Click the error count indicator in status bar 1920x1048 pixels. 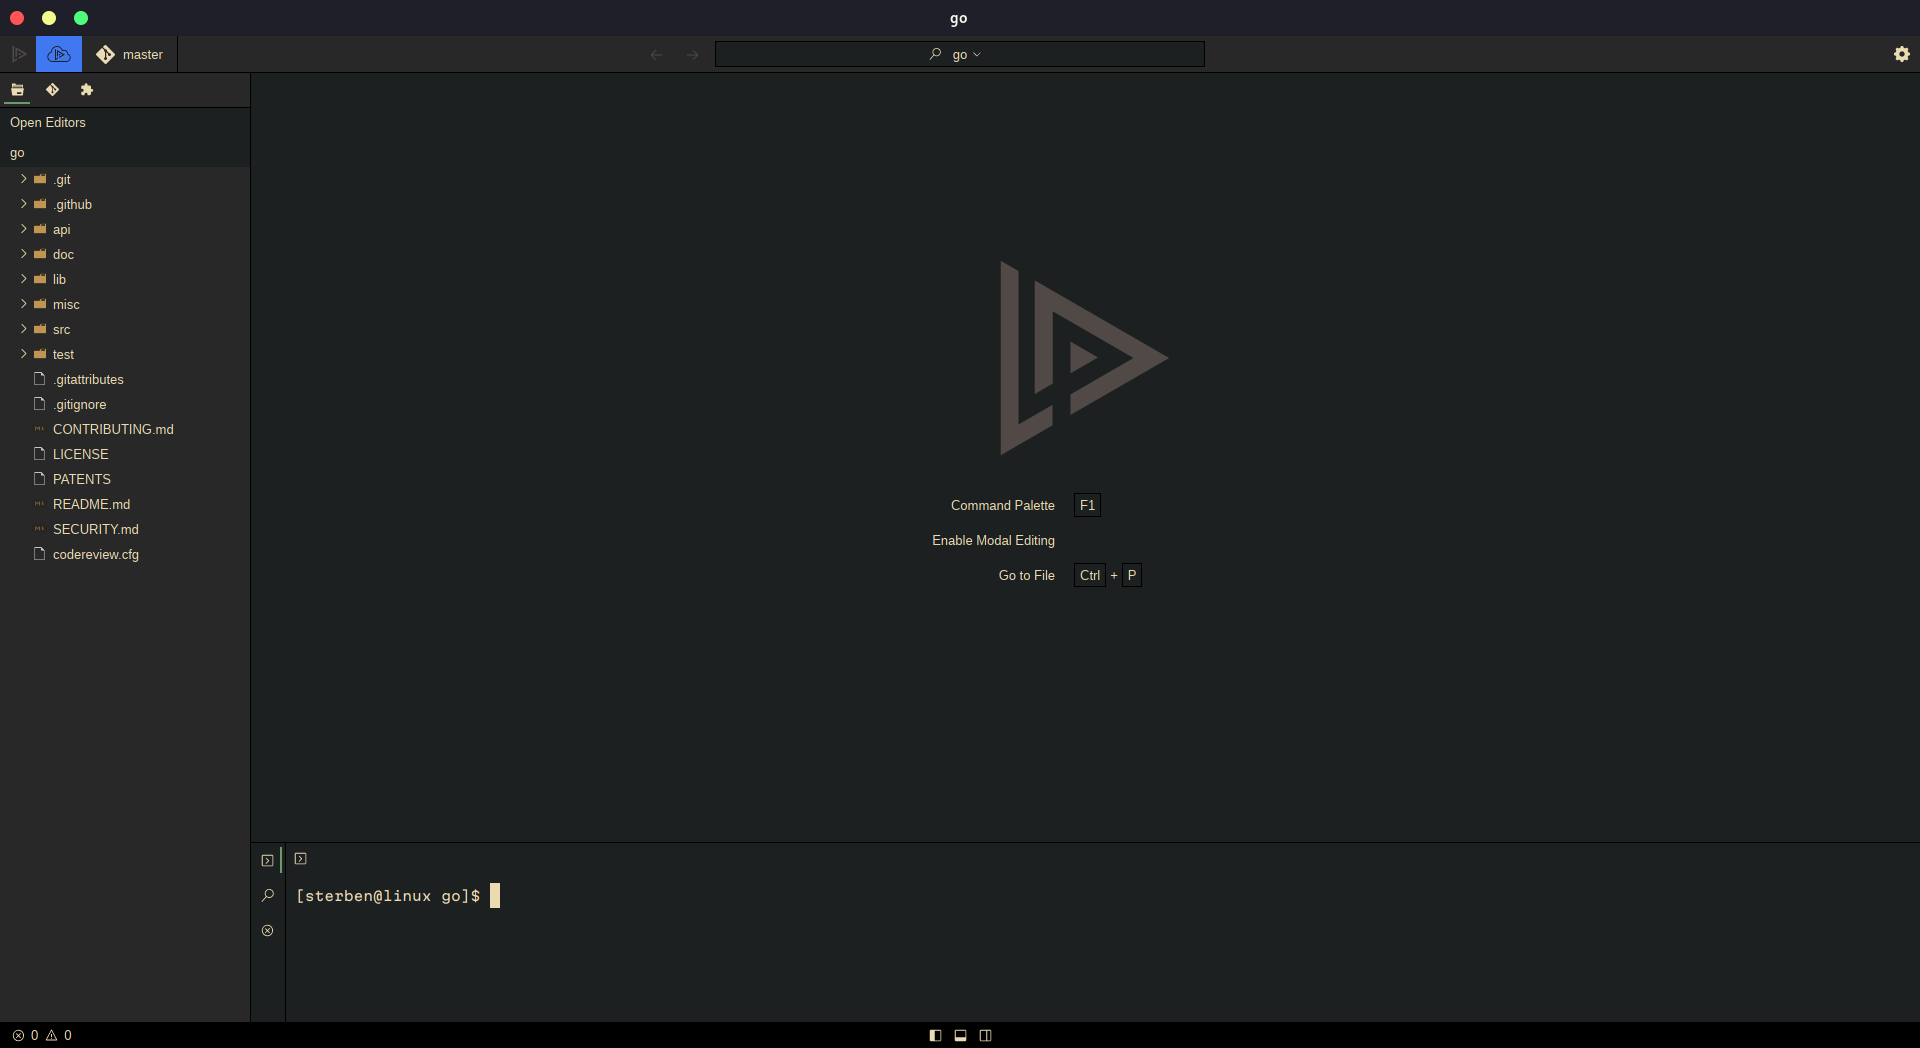[26, 1035]
